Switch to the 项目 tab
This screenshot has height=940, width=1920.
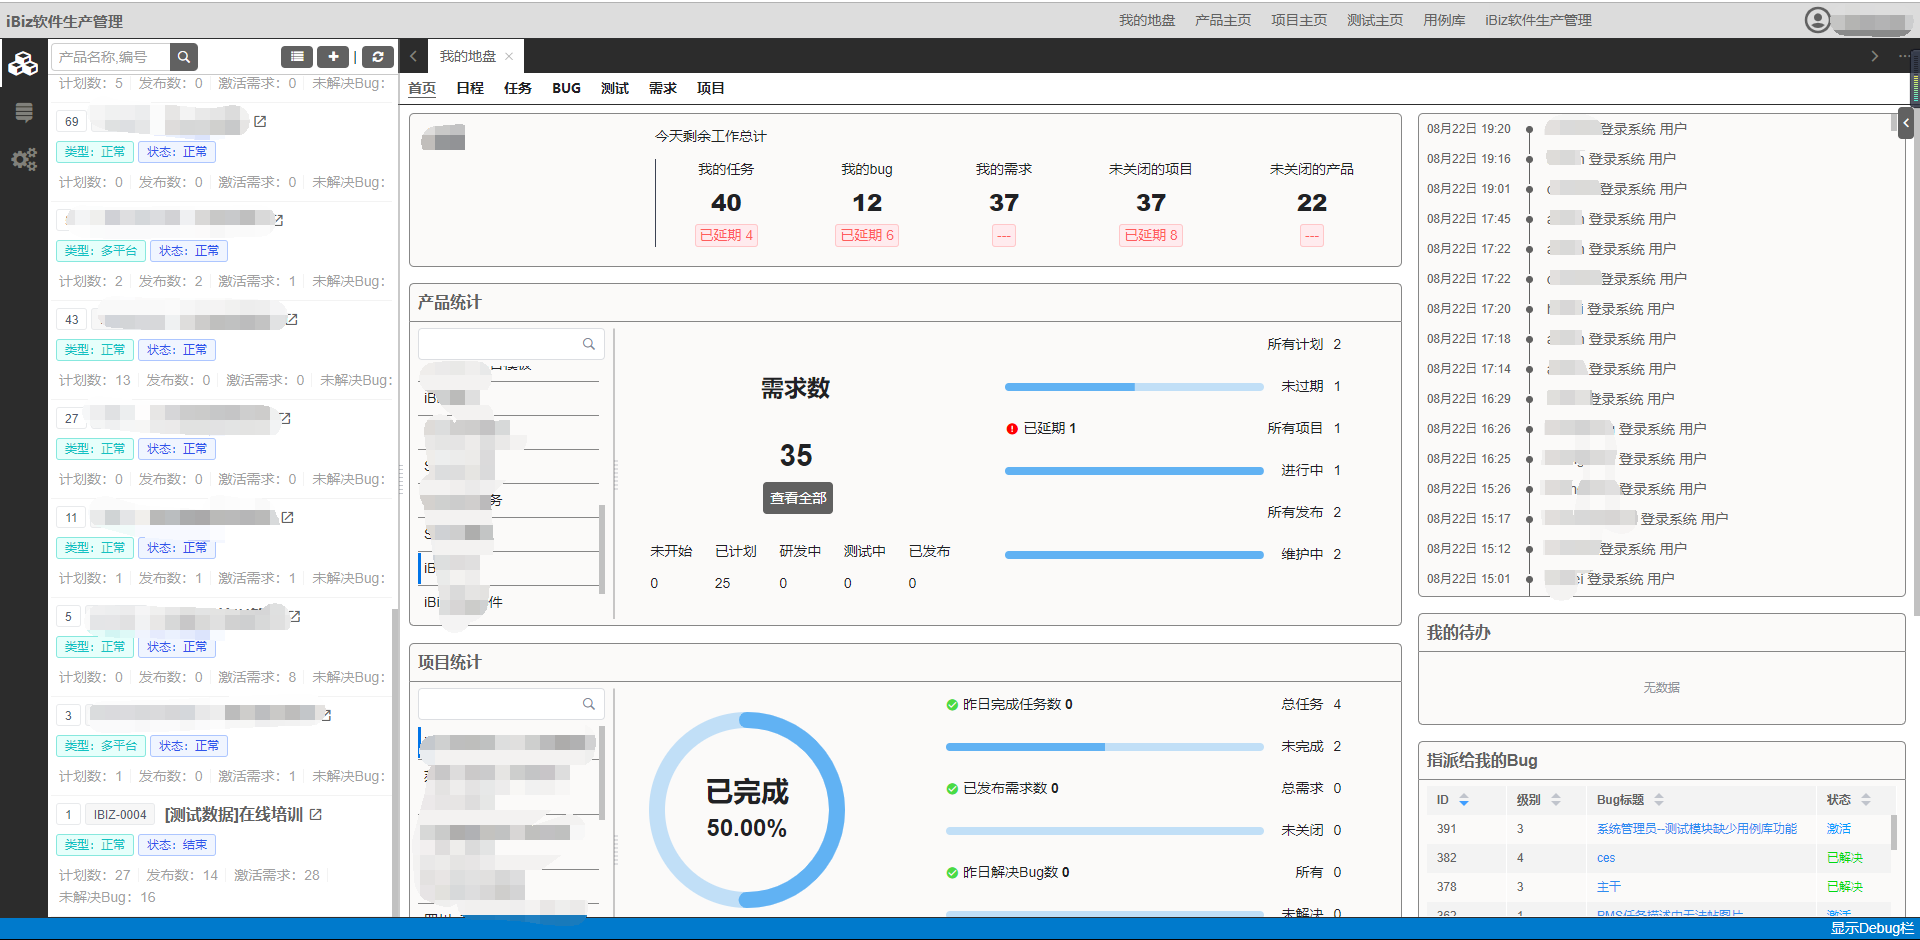(x=711, y=88)
